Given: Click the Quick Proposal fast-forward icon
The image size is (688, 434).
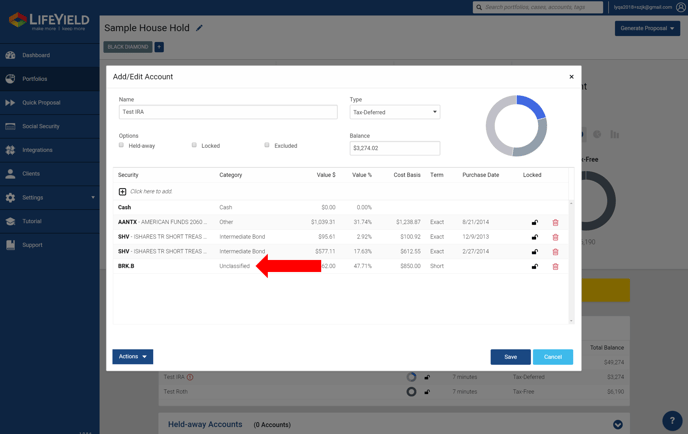Looking at the screenshot, I should (10, 103).
